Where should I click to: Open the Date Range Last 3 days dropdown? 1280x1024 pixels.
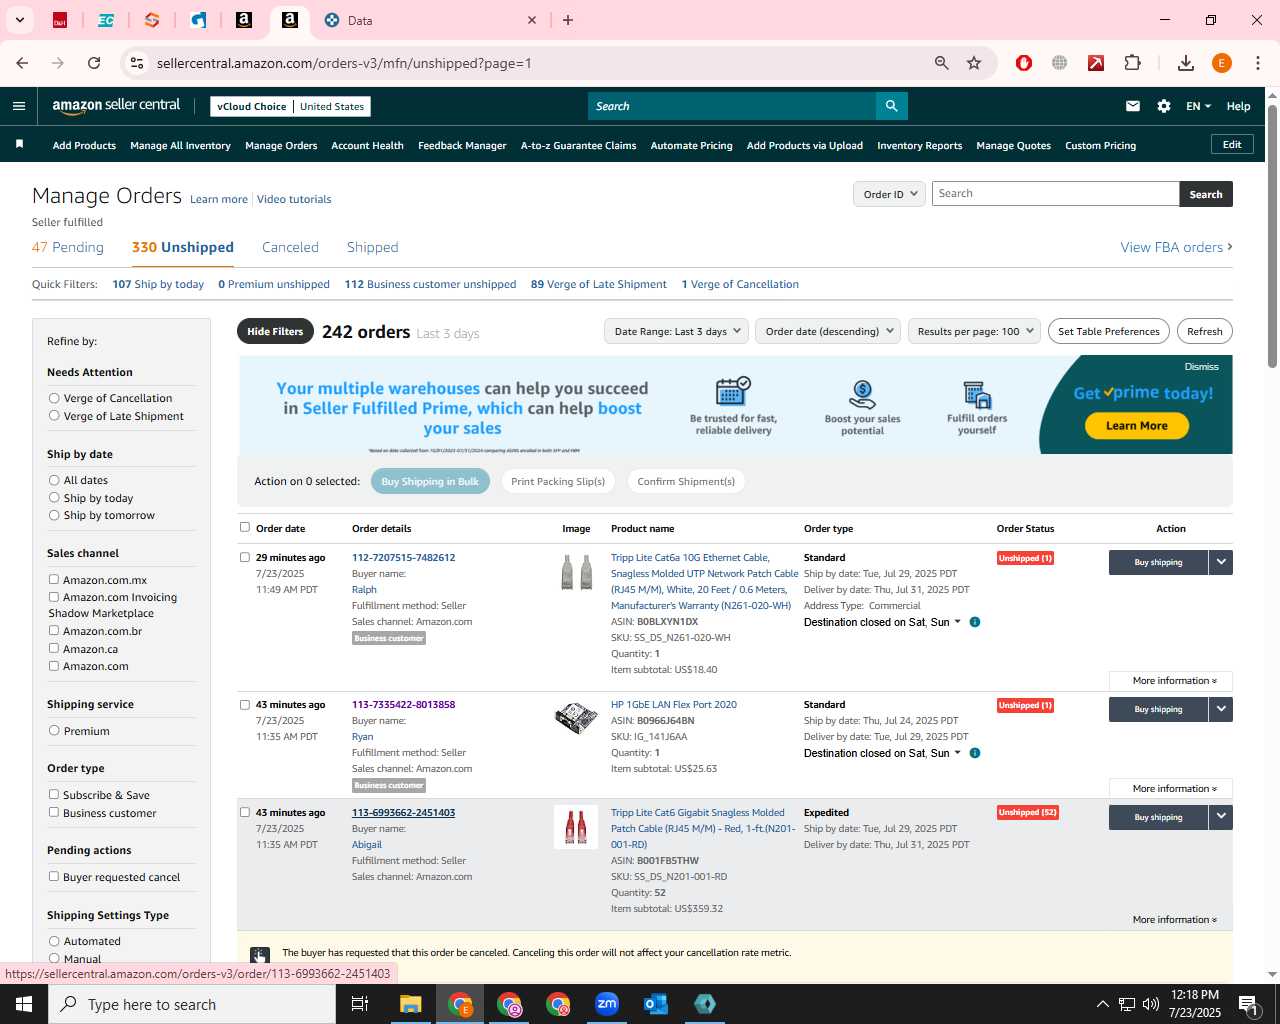click(x=676, y=331)
